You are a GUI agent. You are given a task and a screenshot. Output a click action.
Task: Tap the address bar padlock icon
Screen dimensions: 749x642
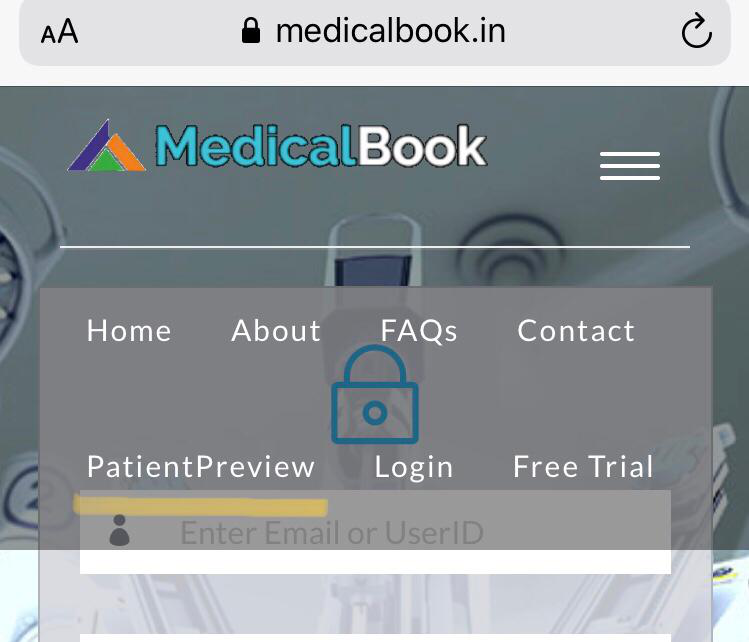pyautogui.click(x=251, y=31)
